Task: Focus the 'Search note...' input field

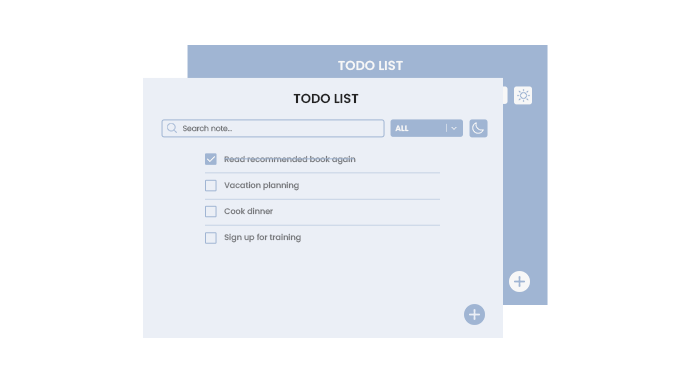Action: (x=273, y=128)
